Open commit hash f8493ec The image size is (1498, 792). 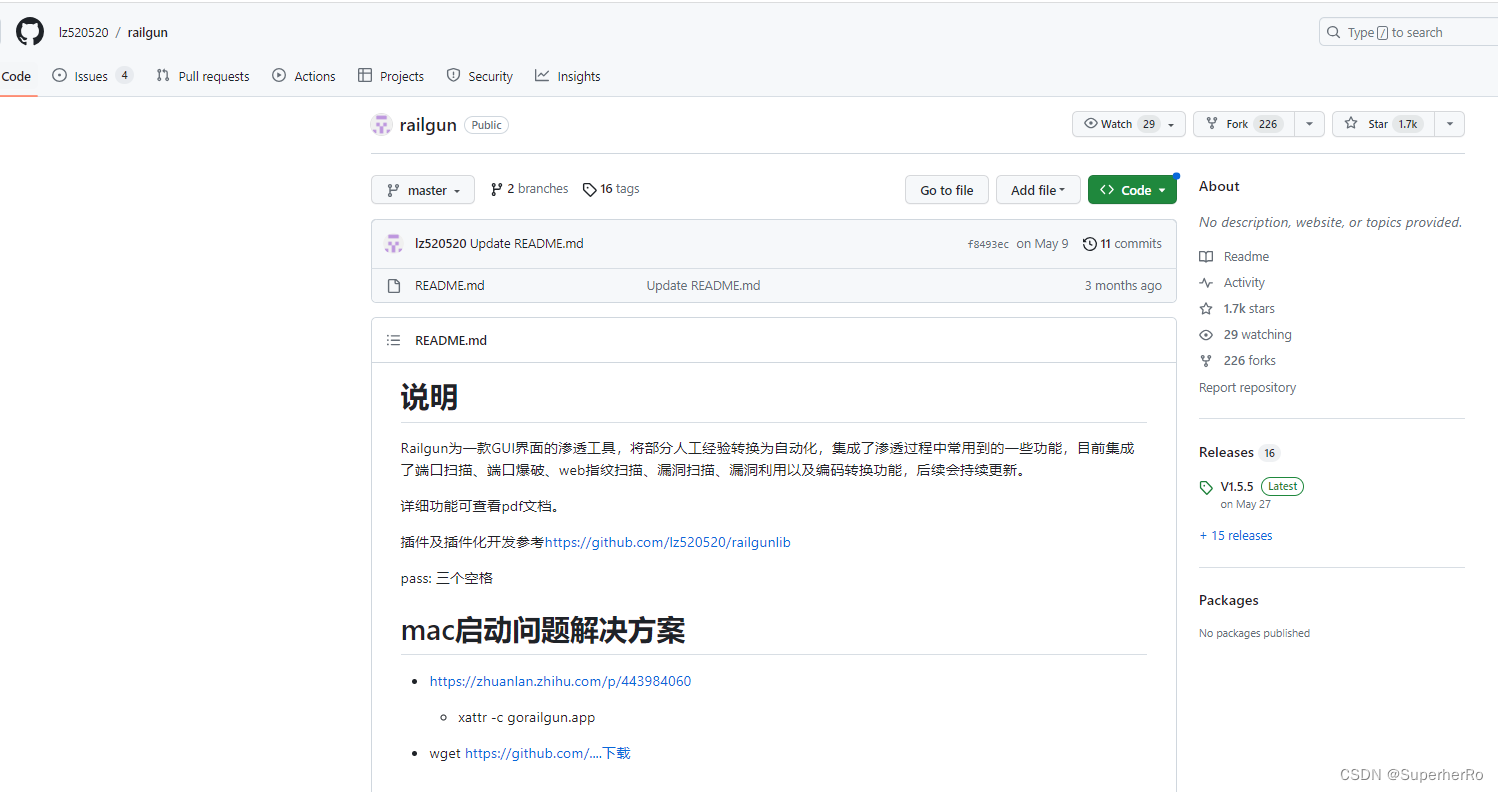pyautogui.click(x=988, y=244)
